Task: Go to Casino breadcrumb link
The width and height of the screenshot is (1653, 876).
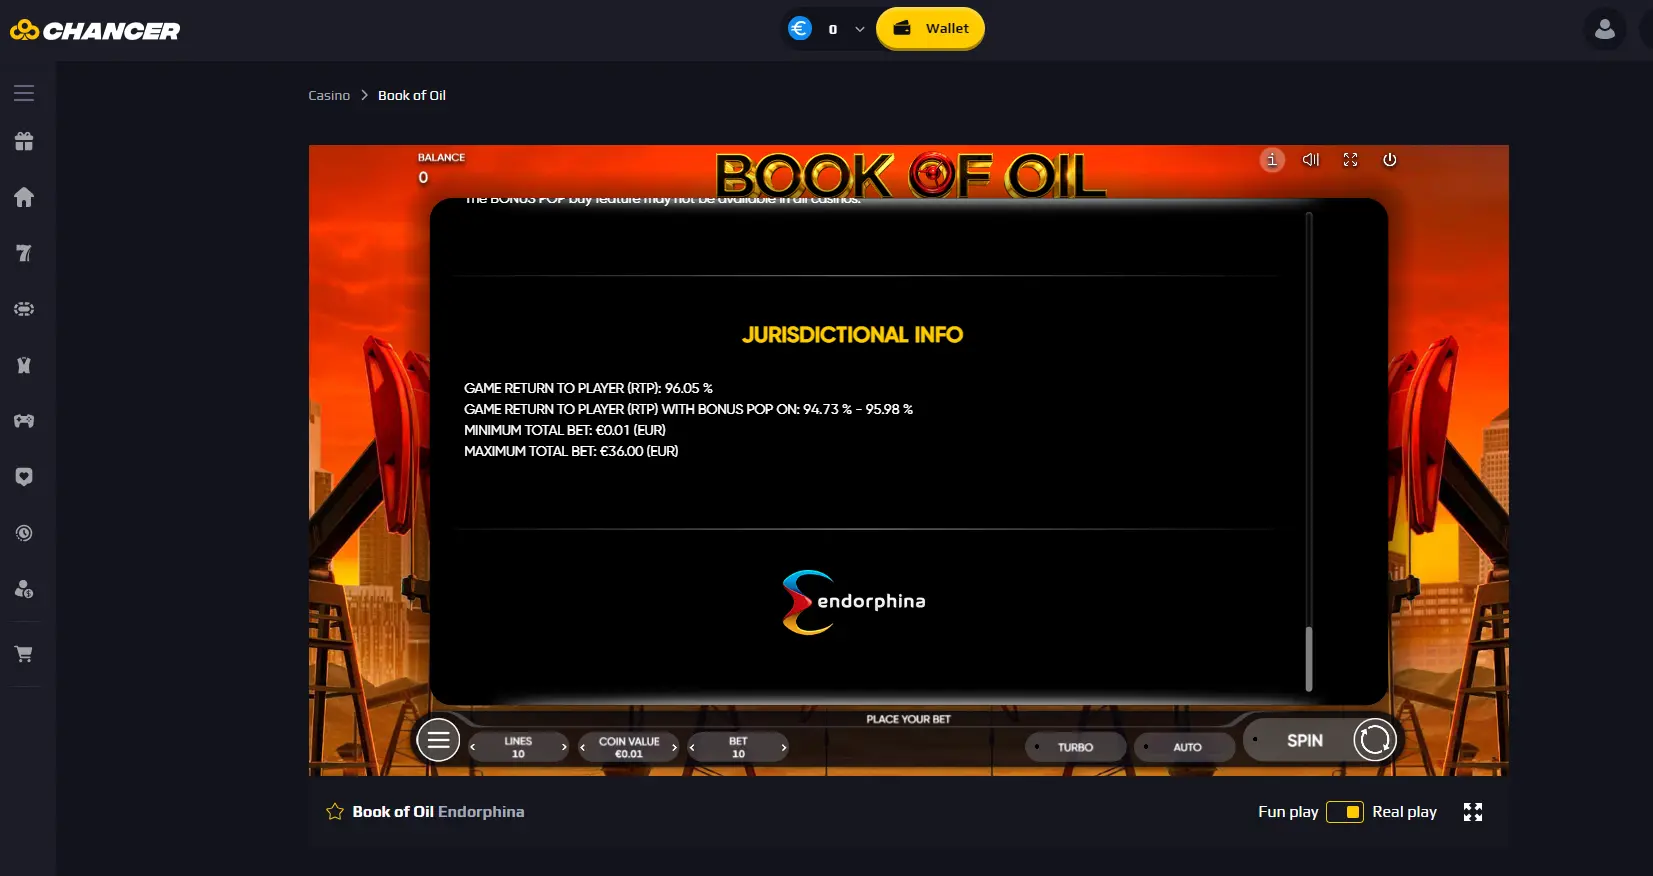Action: [329, 95]
